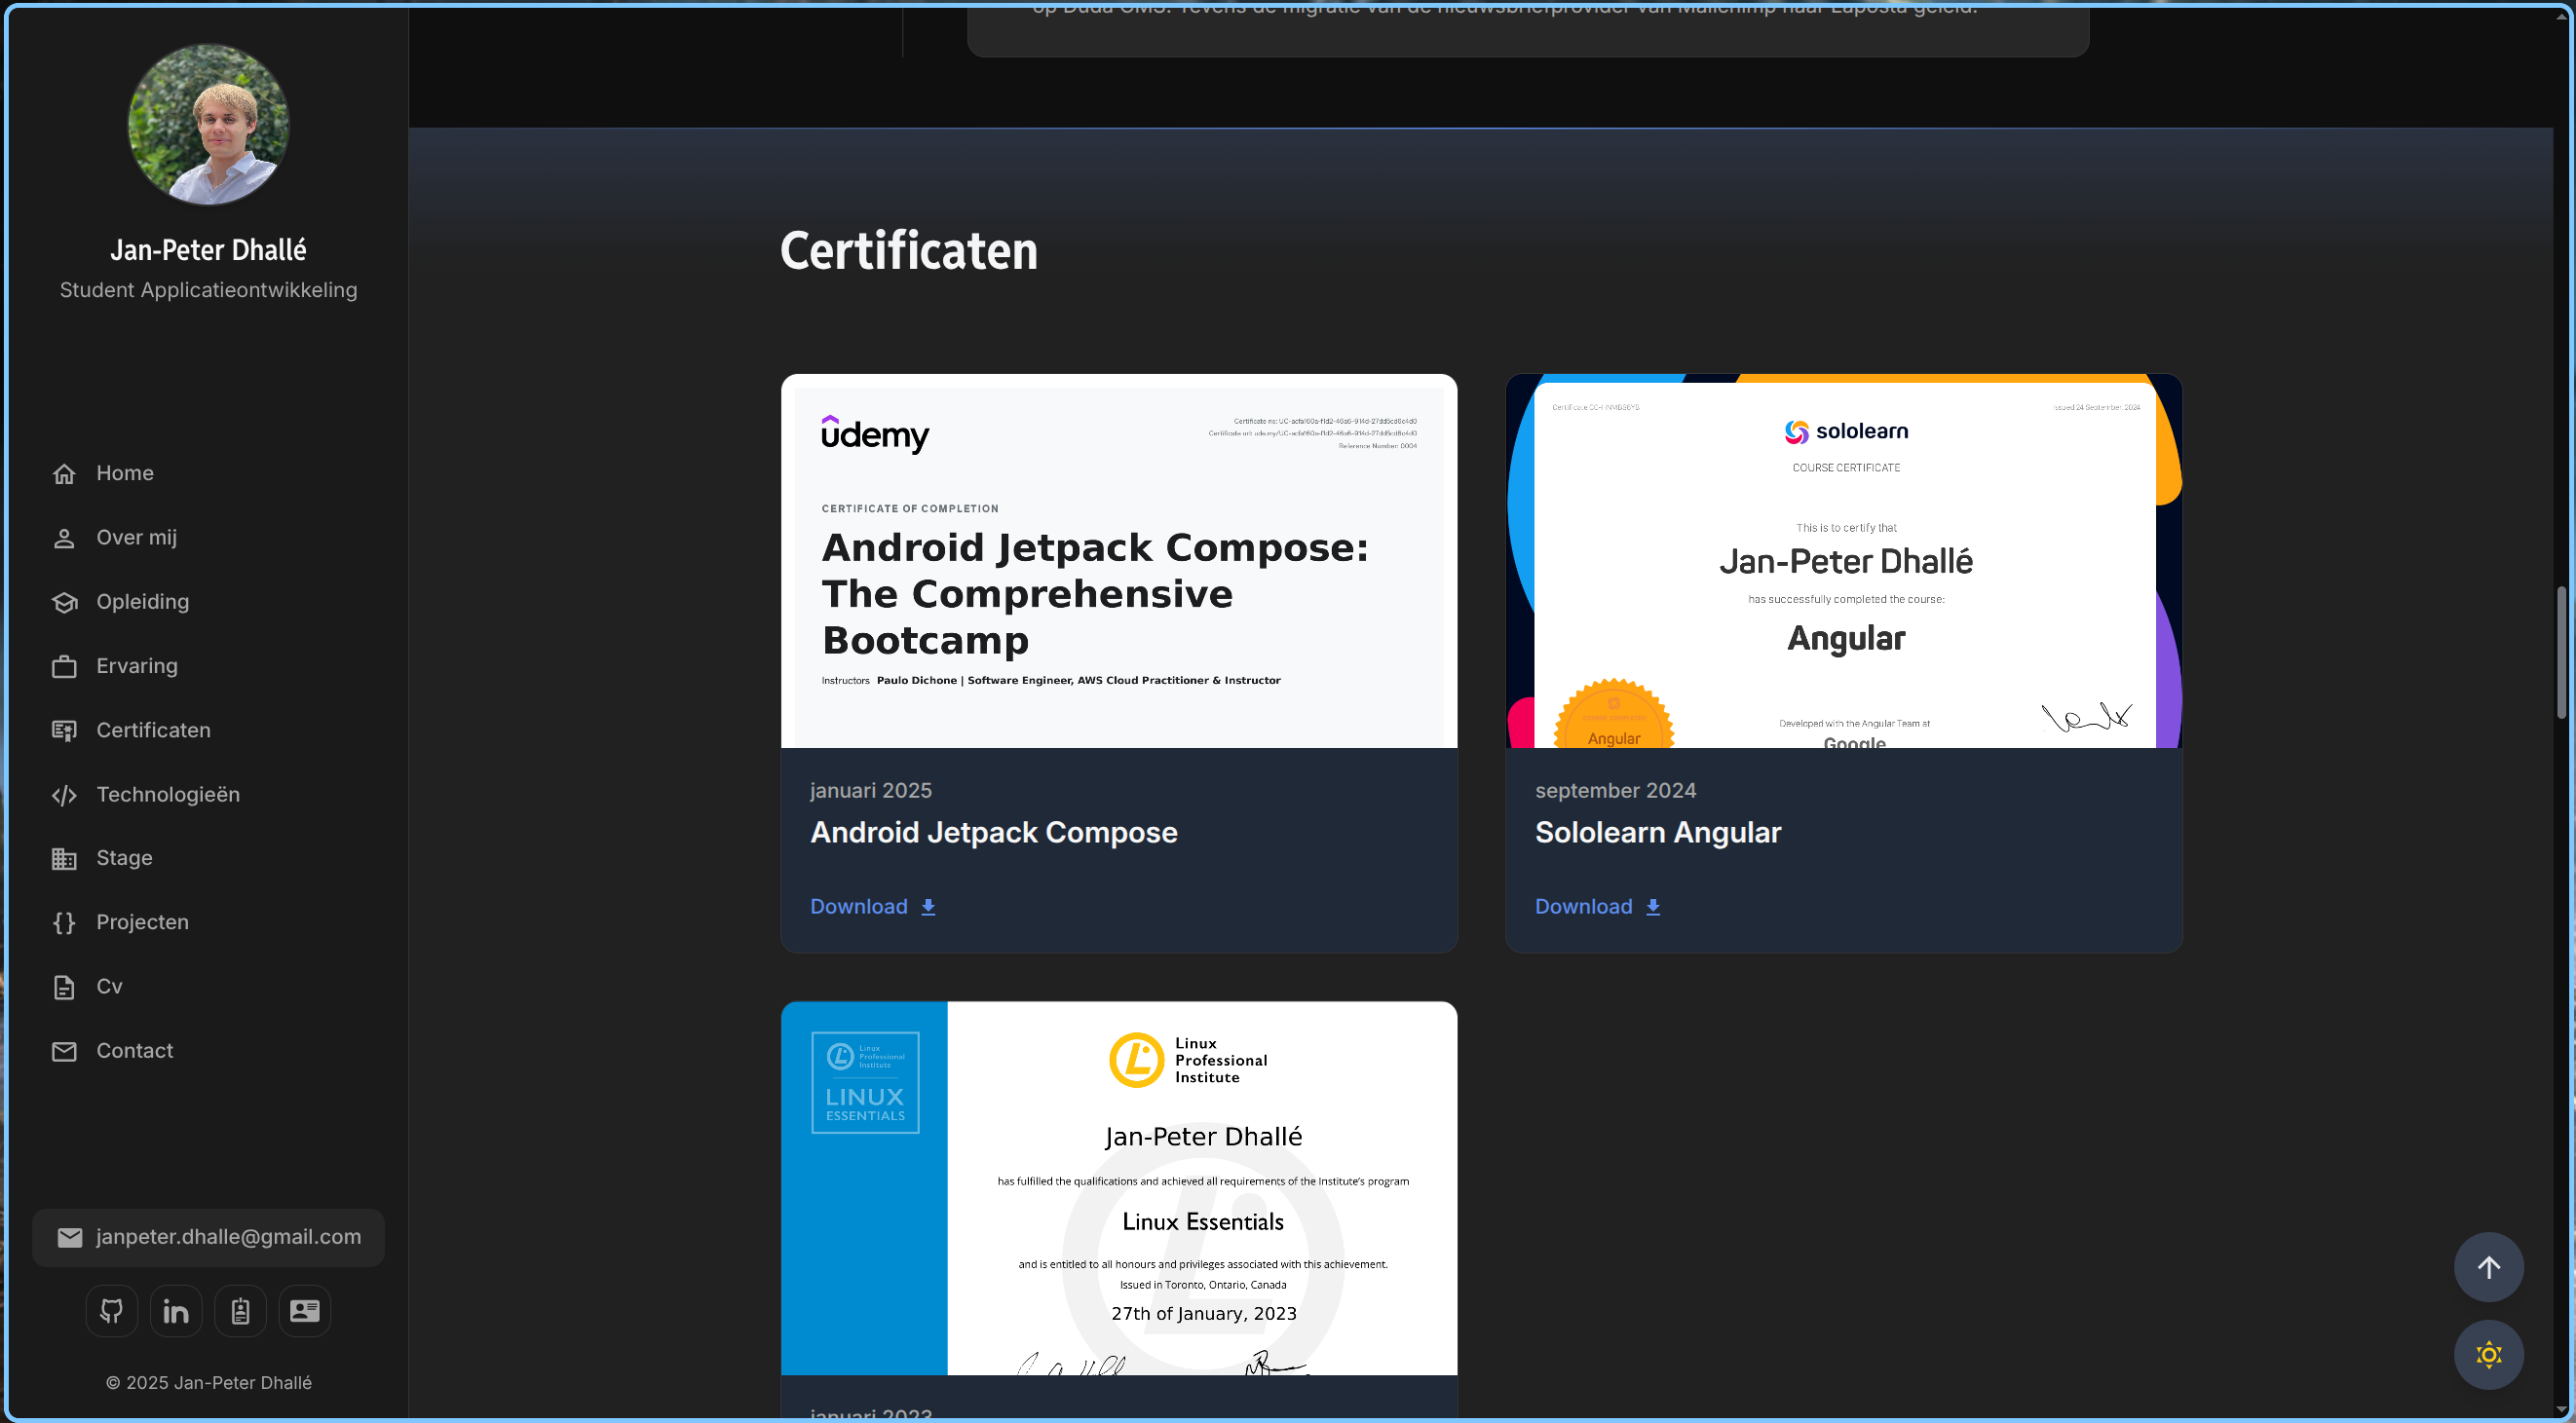Toggle the light/dark theme sun button
Viewport: 2576px width, 1423px height.
pos(2489,1355)
